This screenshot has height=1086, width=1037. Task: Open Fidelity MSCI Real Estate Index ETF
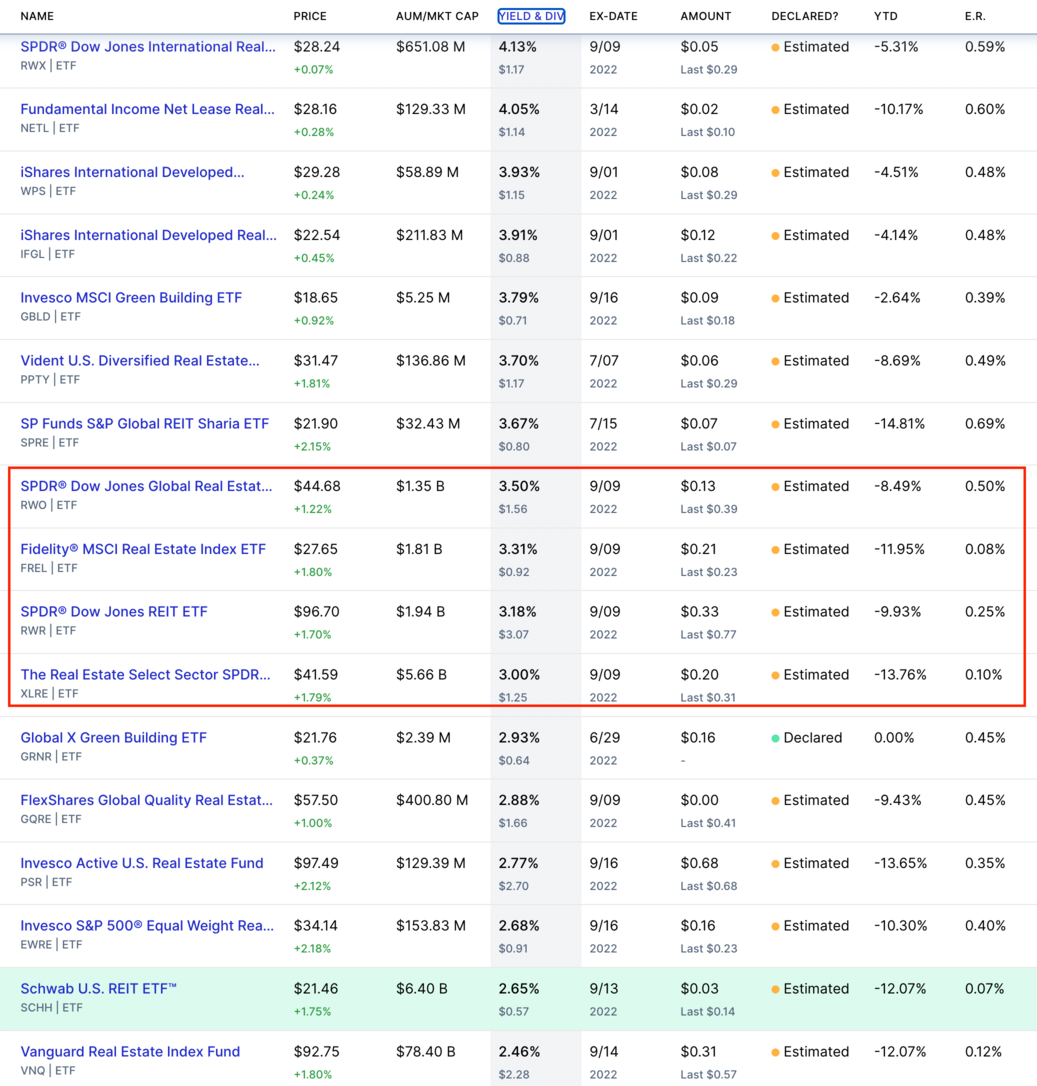tap(143, 549)
